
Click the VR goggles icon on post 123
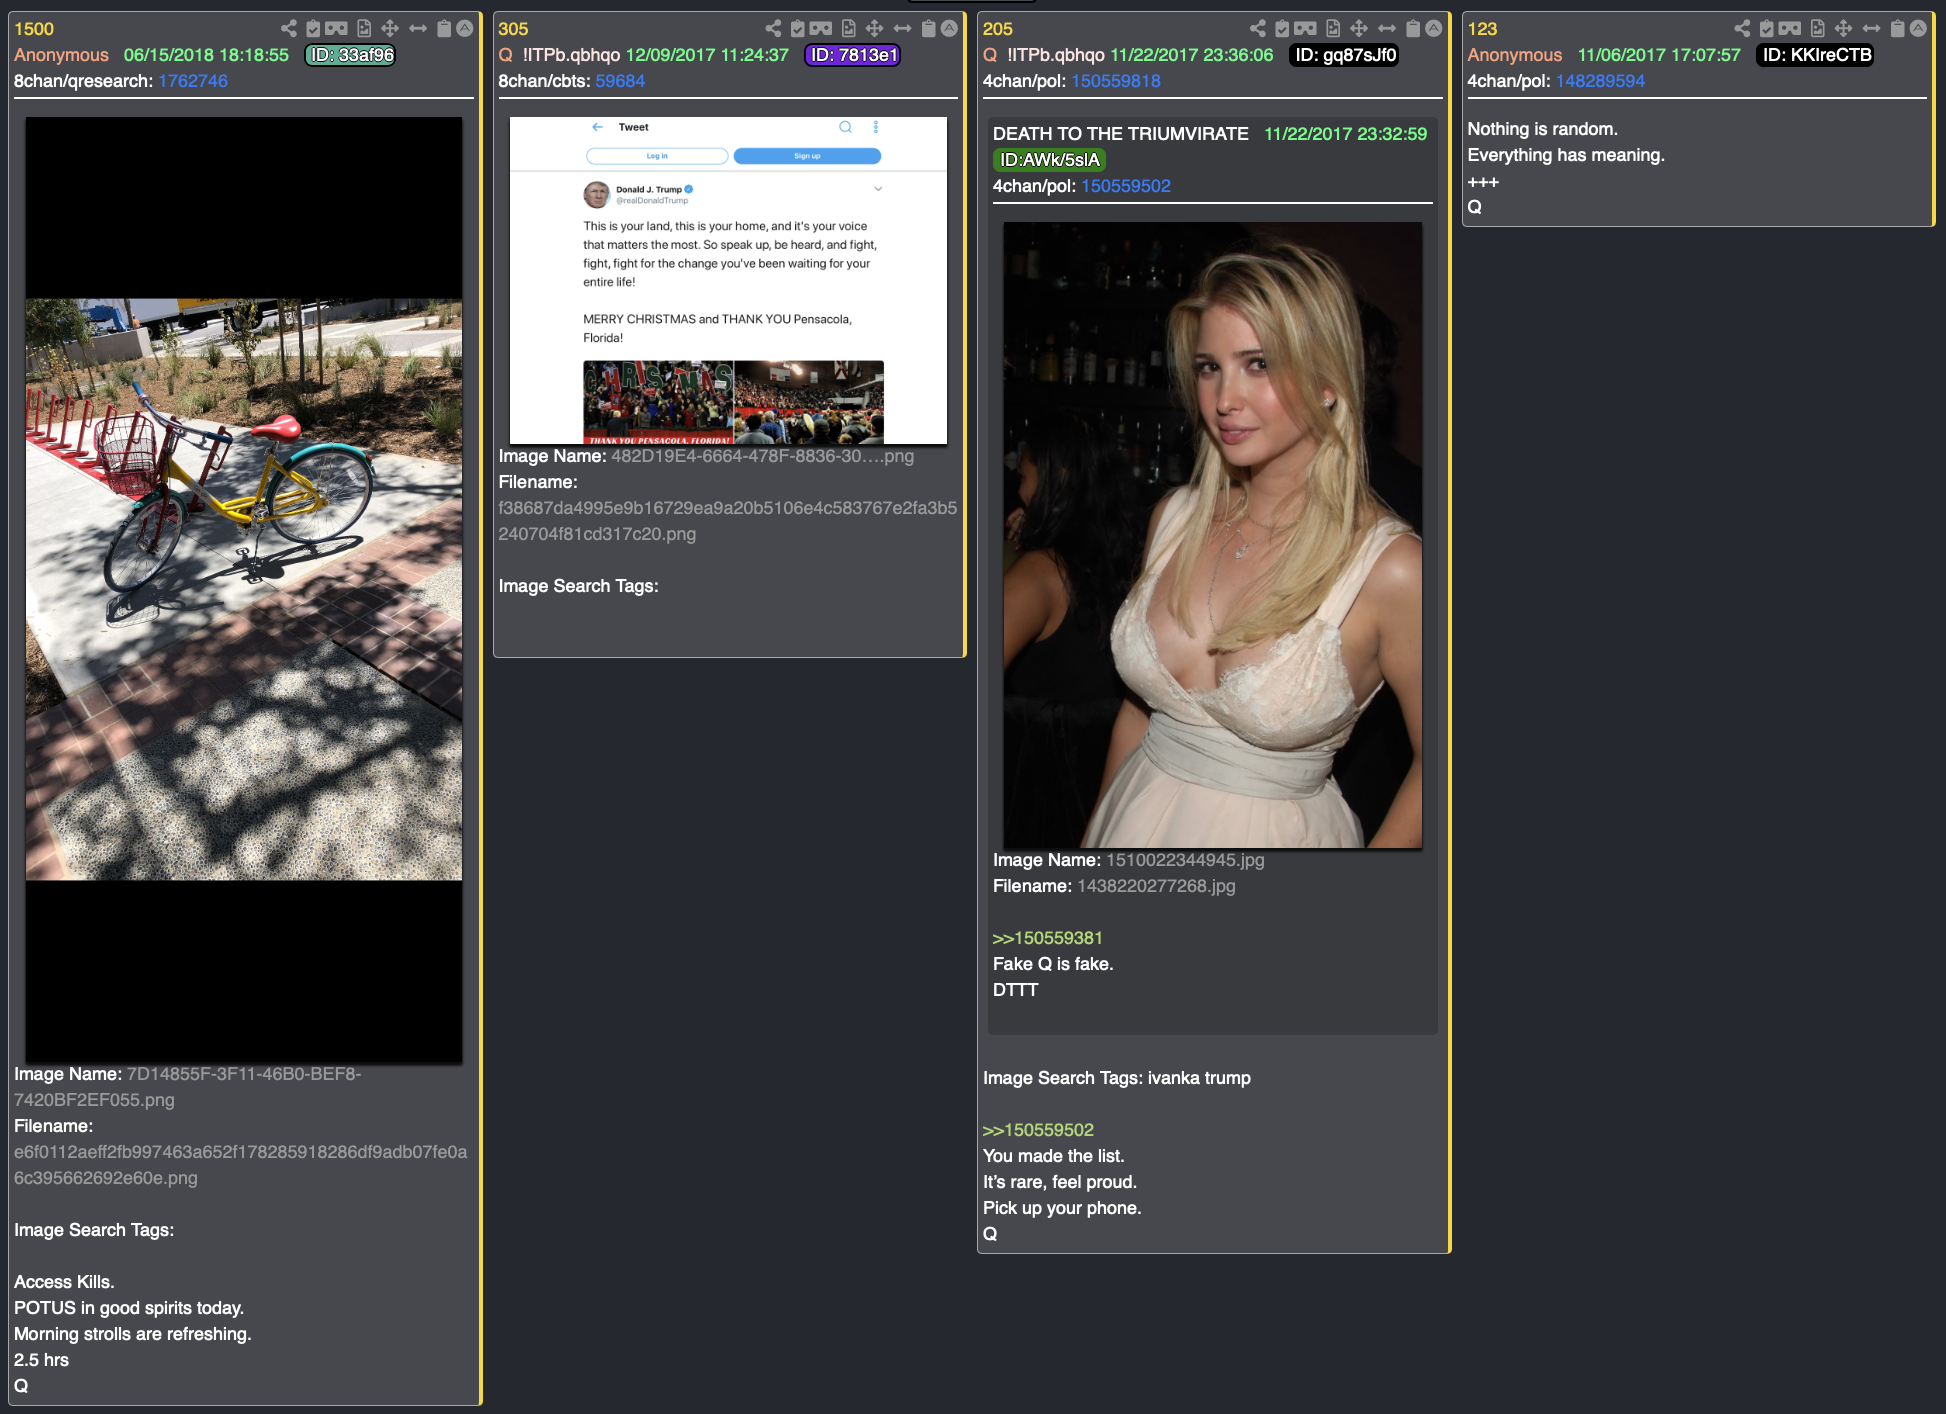[x=1790, y=28]
